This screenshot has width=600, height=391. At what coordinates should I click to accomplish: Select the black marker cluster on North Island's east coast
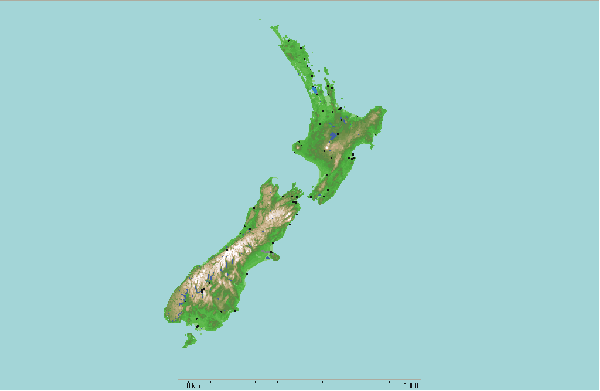(x=352, y=156)
